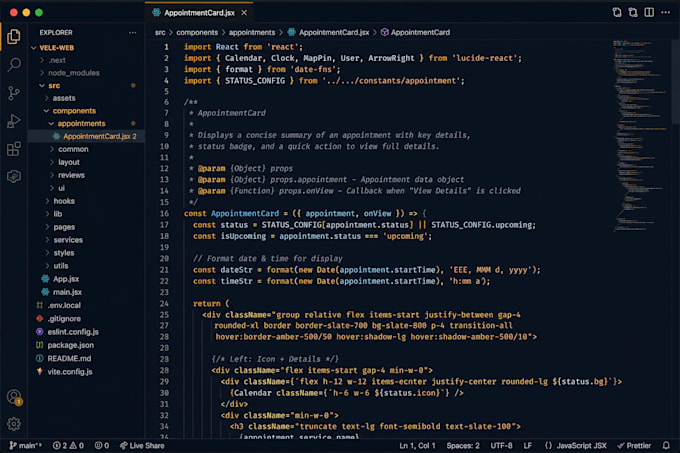Expand the reviews folder

pos(87,175)
